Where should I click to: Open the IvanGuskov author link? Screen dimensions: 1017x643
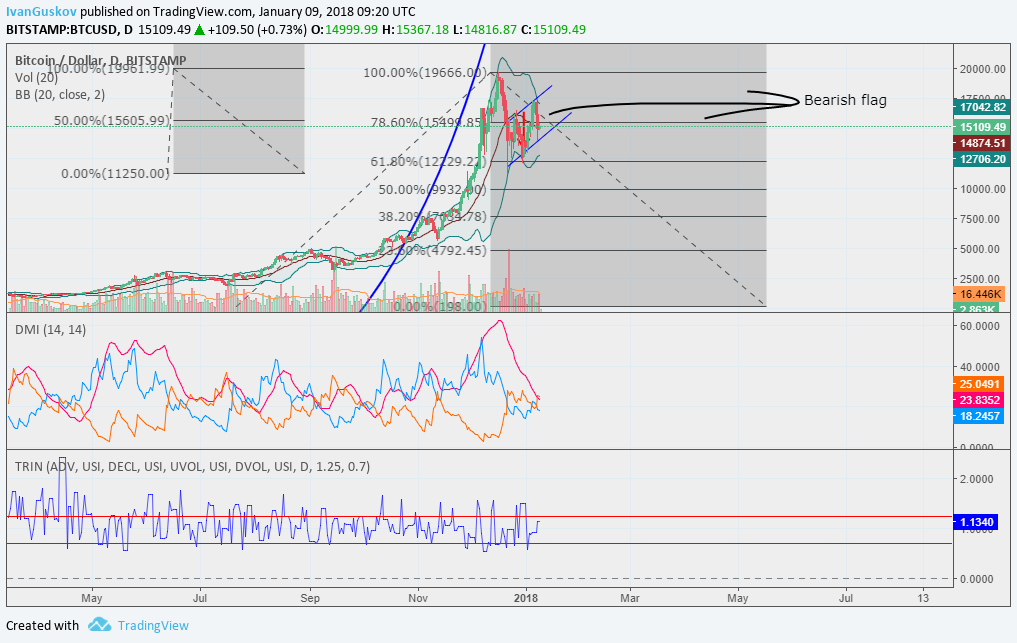tap(42, 12)
